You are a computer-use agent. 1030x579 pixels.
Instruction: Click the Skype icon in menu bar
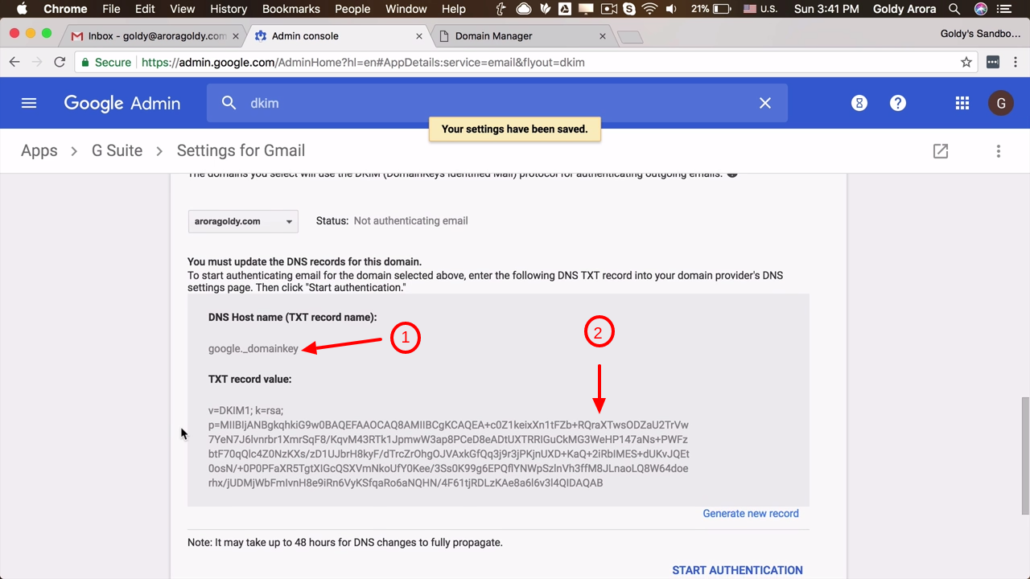pyautogui.click(x=629, y=9)
